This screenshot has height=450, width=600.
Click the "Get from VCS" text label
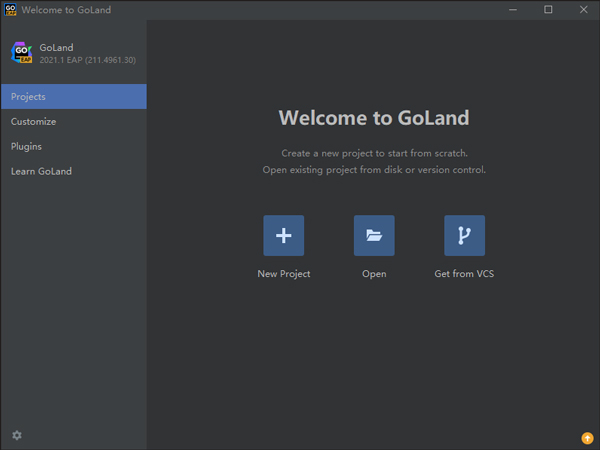tap(464, 274)
